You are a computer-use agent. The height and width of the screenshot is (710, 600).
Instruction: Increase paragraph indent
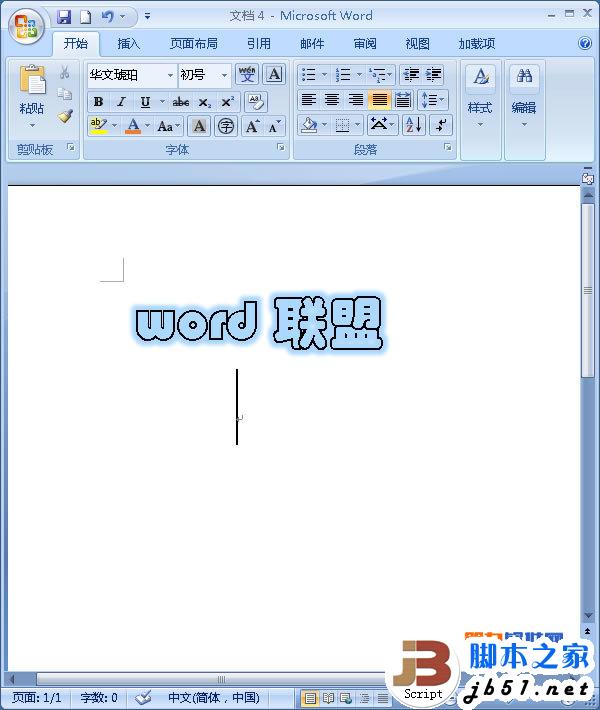pyautogui.click(x=433, y=75)
